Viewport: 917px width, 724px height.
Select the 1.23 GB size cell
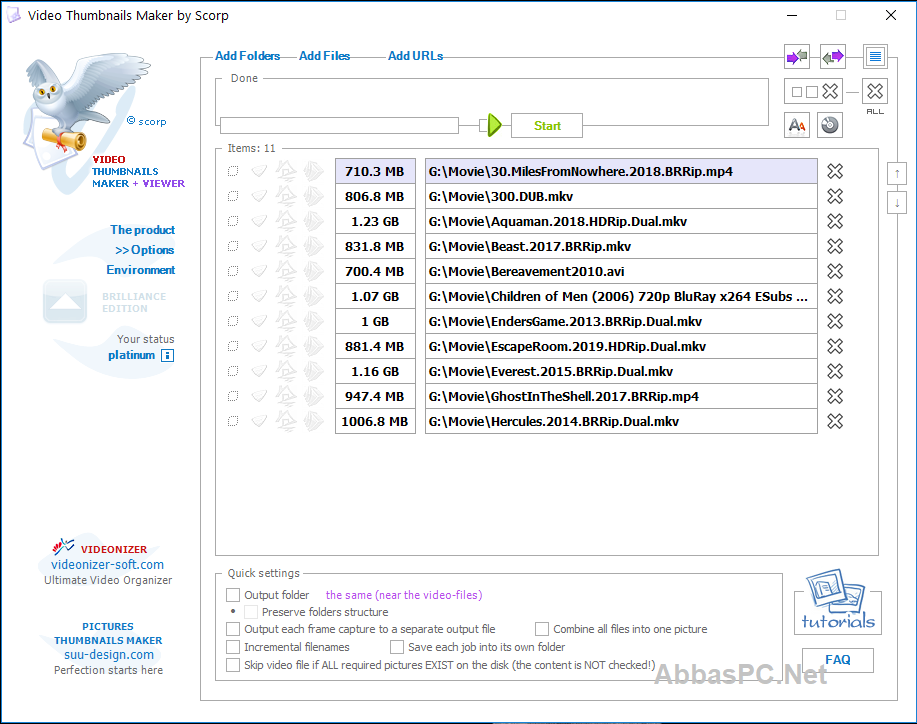375,222
